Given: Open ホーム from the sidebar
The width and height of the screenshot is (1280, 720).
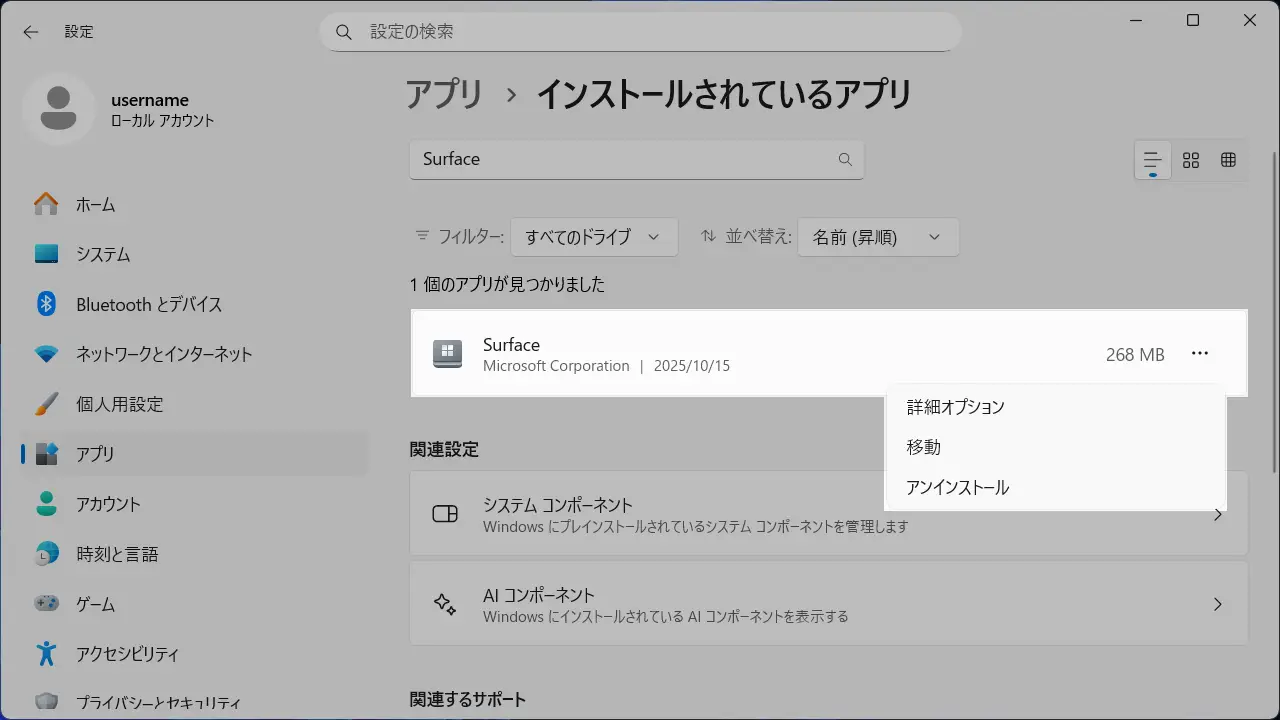Looking at the screenshot, I should [96, 205].
